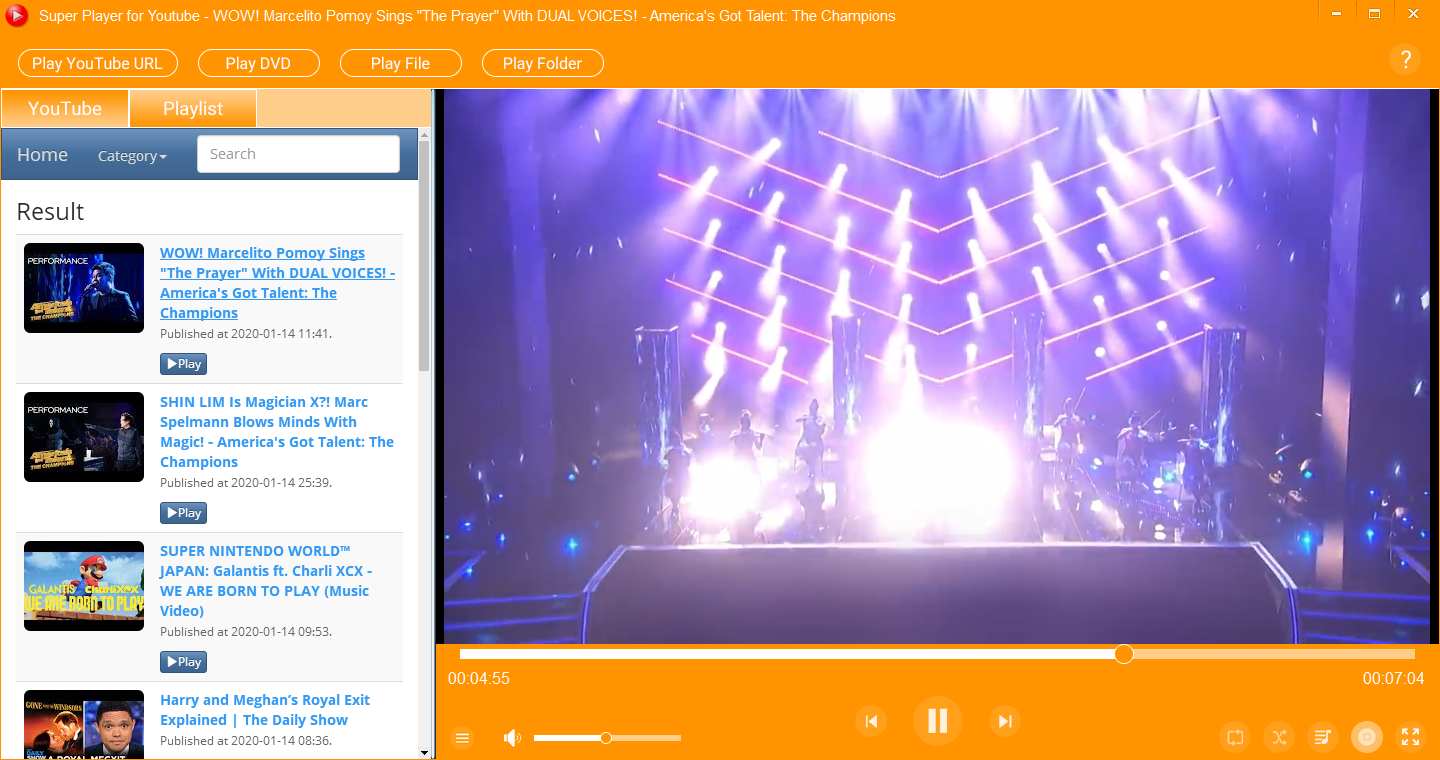This screenshot has width=1440, height=760.
Task: Open help with the question mark icon
Action: coord(1405,59)
